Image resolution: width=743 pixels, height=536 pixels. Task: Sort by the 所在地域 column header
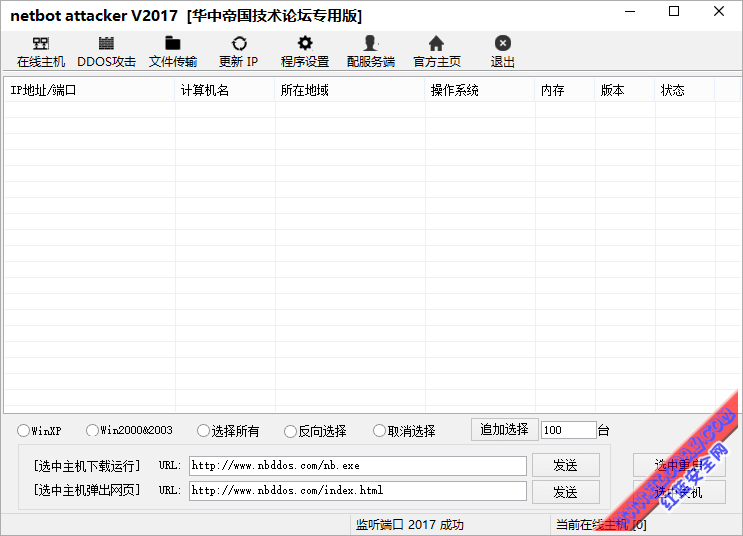click(350, 90)
